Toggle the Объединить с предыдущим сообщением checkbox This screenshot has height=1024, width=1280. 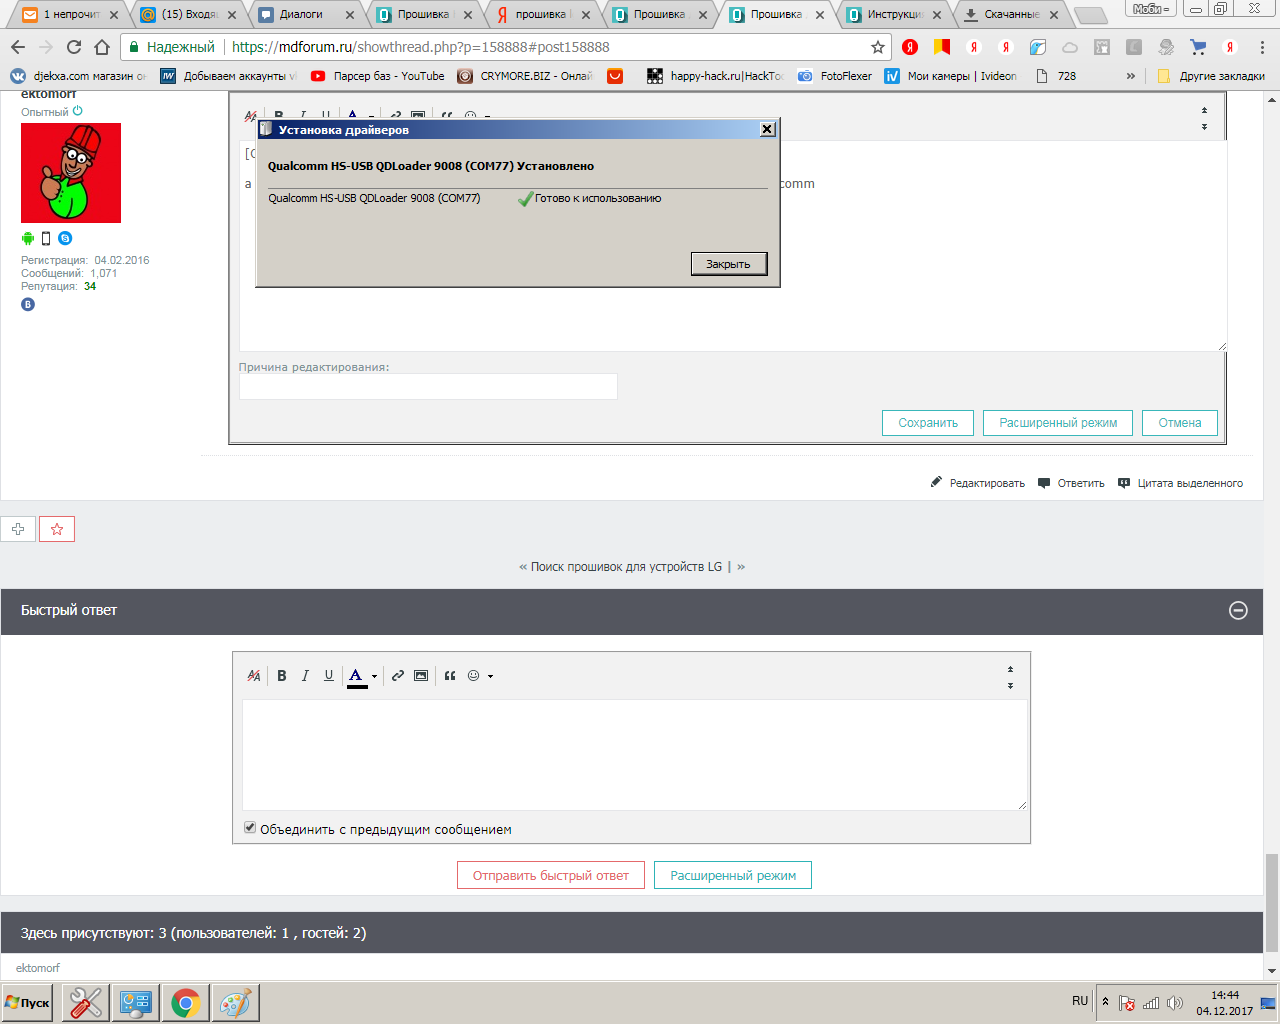pyautogui.click(x=250, y=828)
